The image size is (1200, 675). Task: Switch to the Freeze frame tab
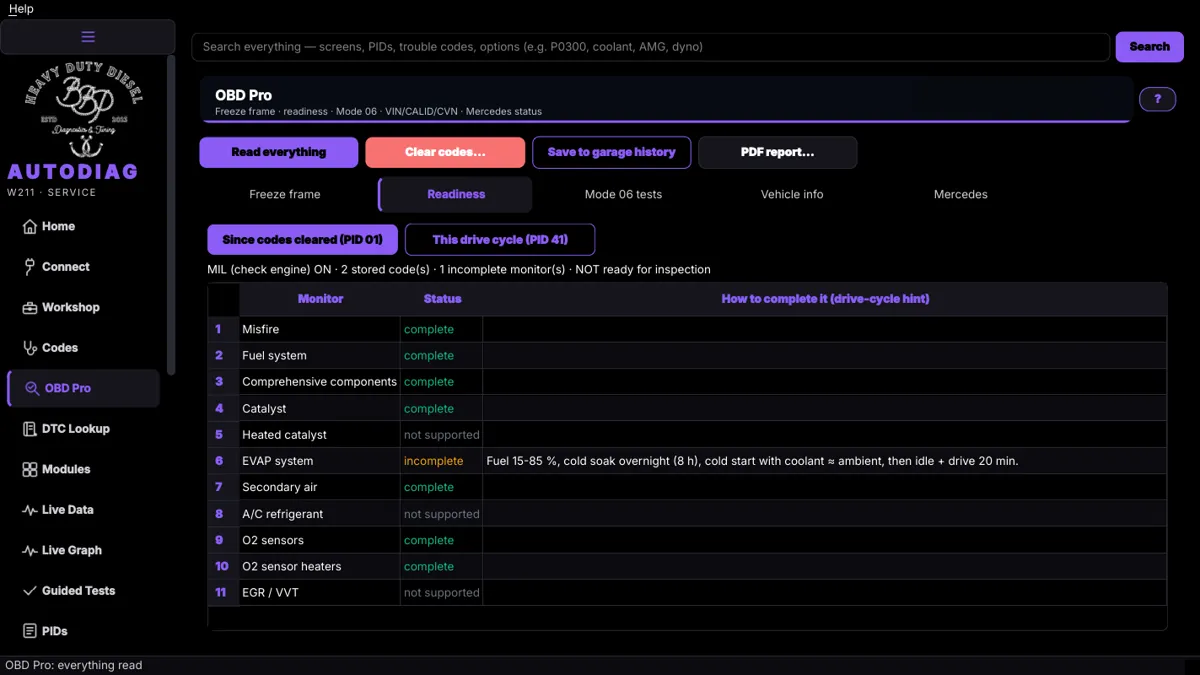pyautogui.click(x=285, y=194)
